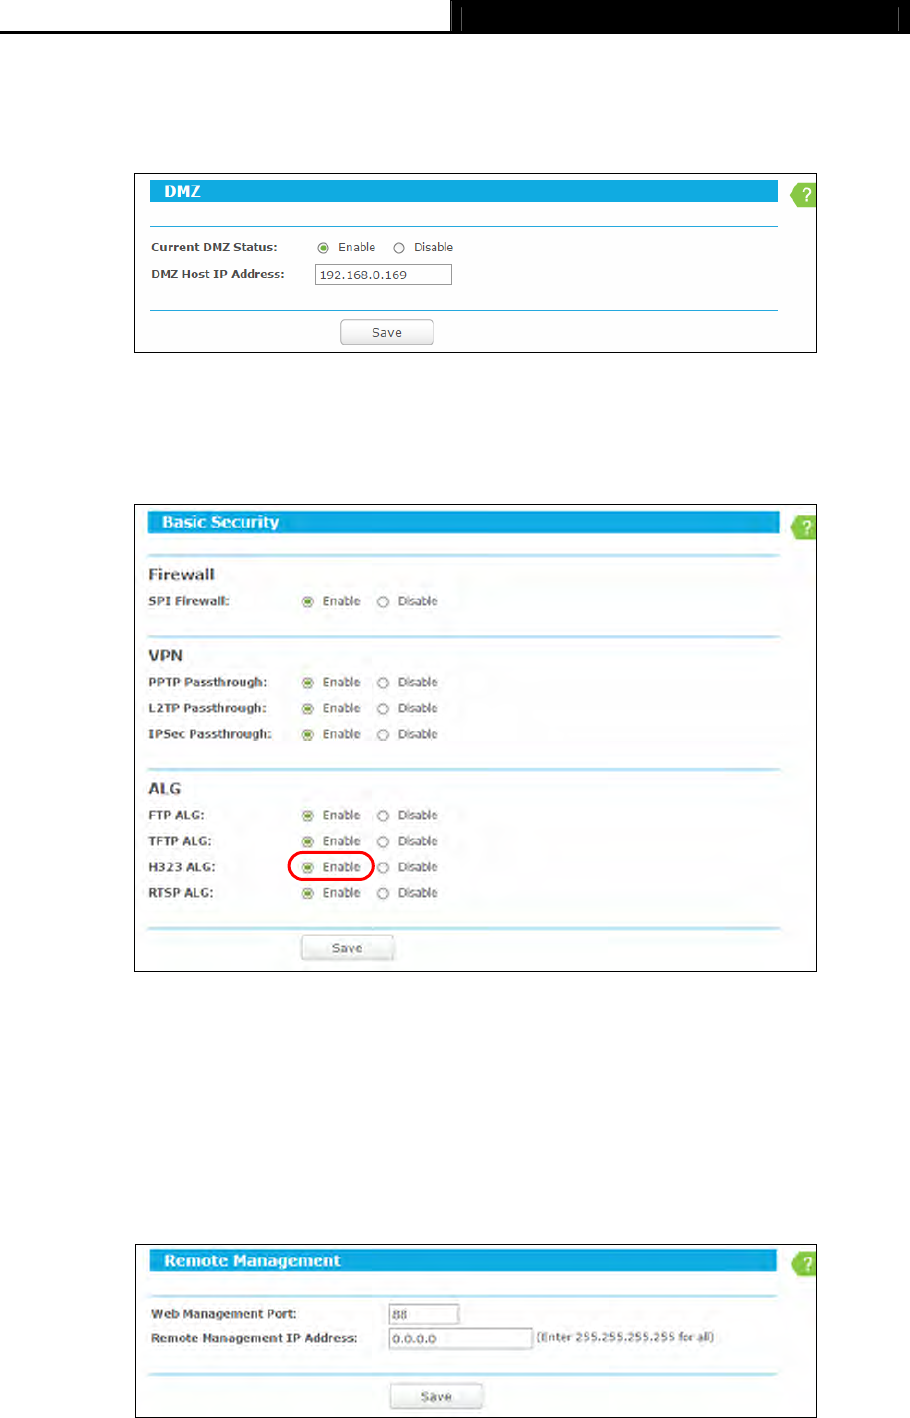Click the 'Current DMZ Status:' label
This screenshot has width=910, height=1418.
pos(214,247)
